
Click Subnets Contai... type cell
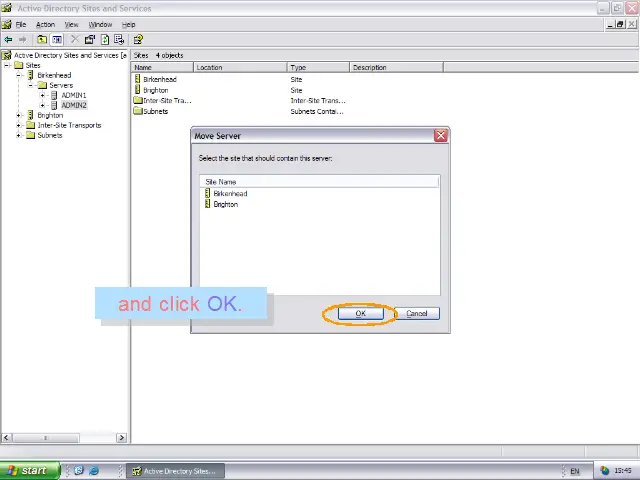pos(317,111)
